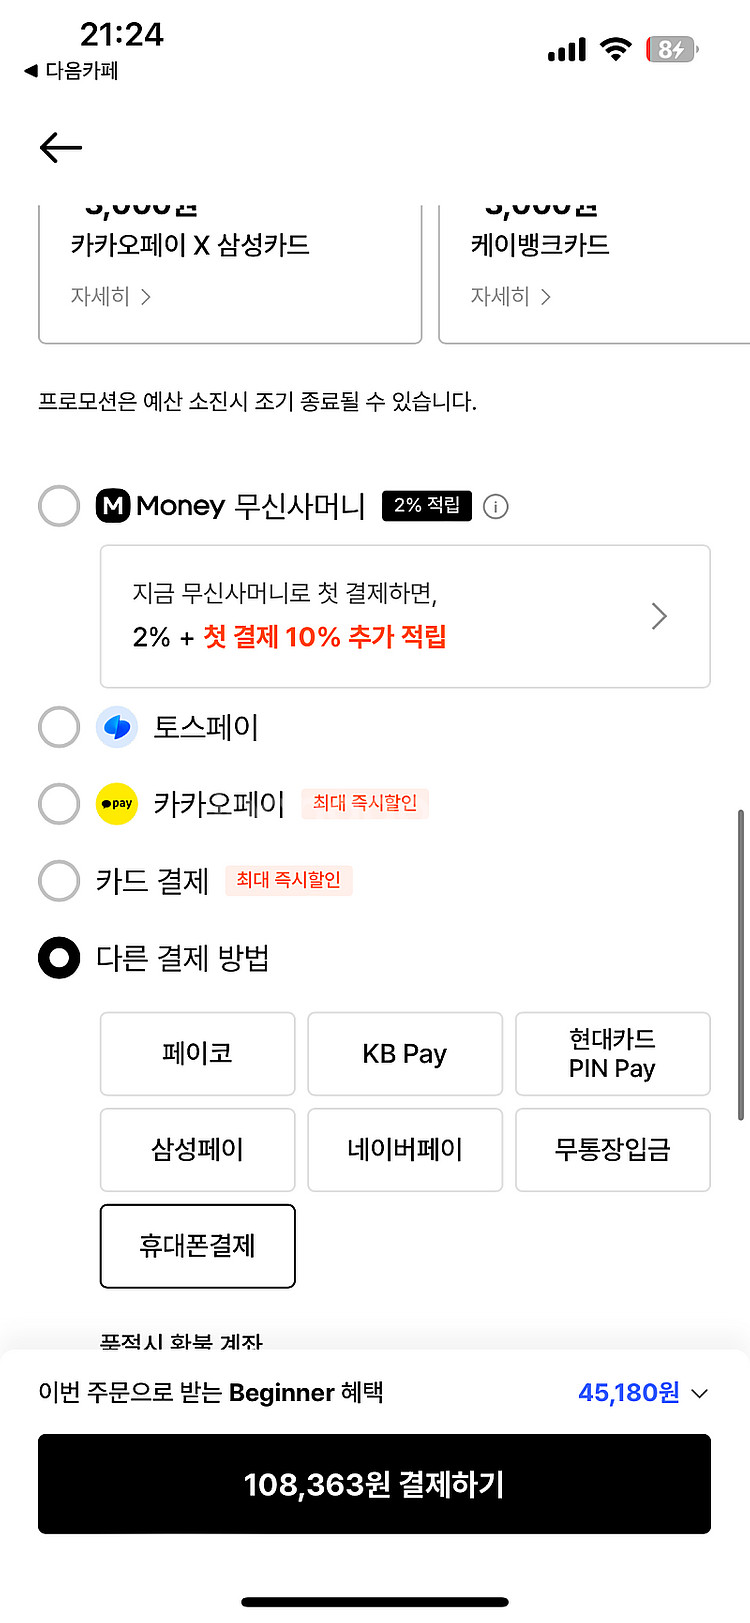Screen dimensions: 750x1623
Task: Tap the Musinsa Money M logo
Action: pyautogui.click(x=113, y=506)
